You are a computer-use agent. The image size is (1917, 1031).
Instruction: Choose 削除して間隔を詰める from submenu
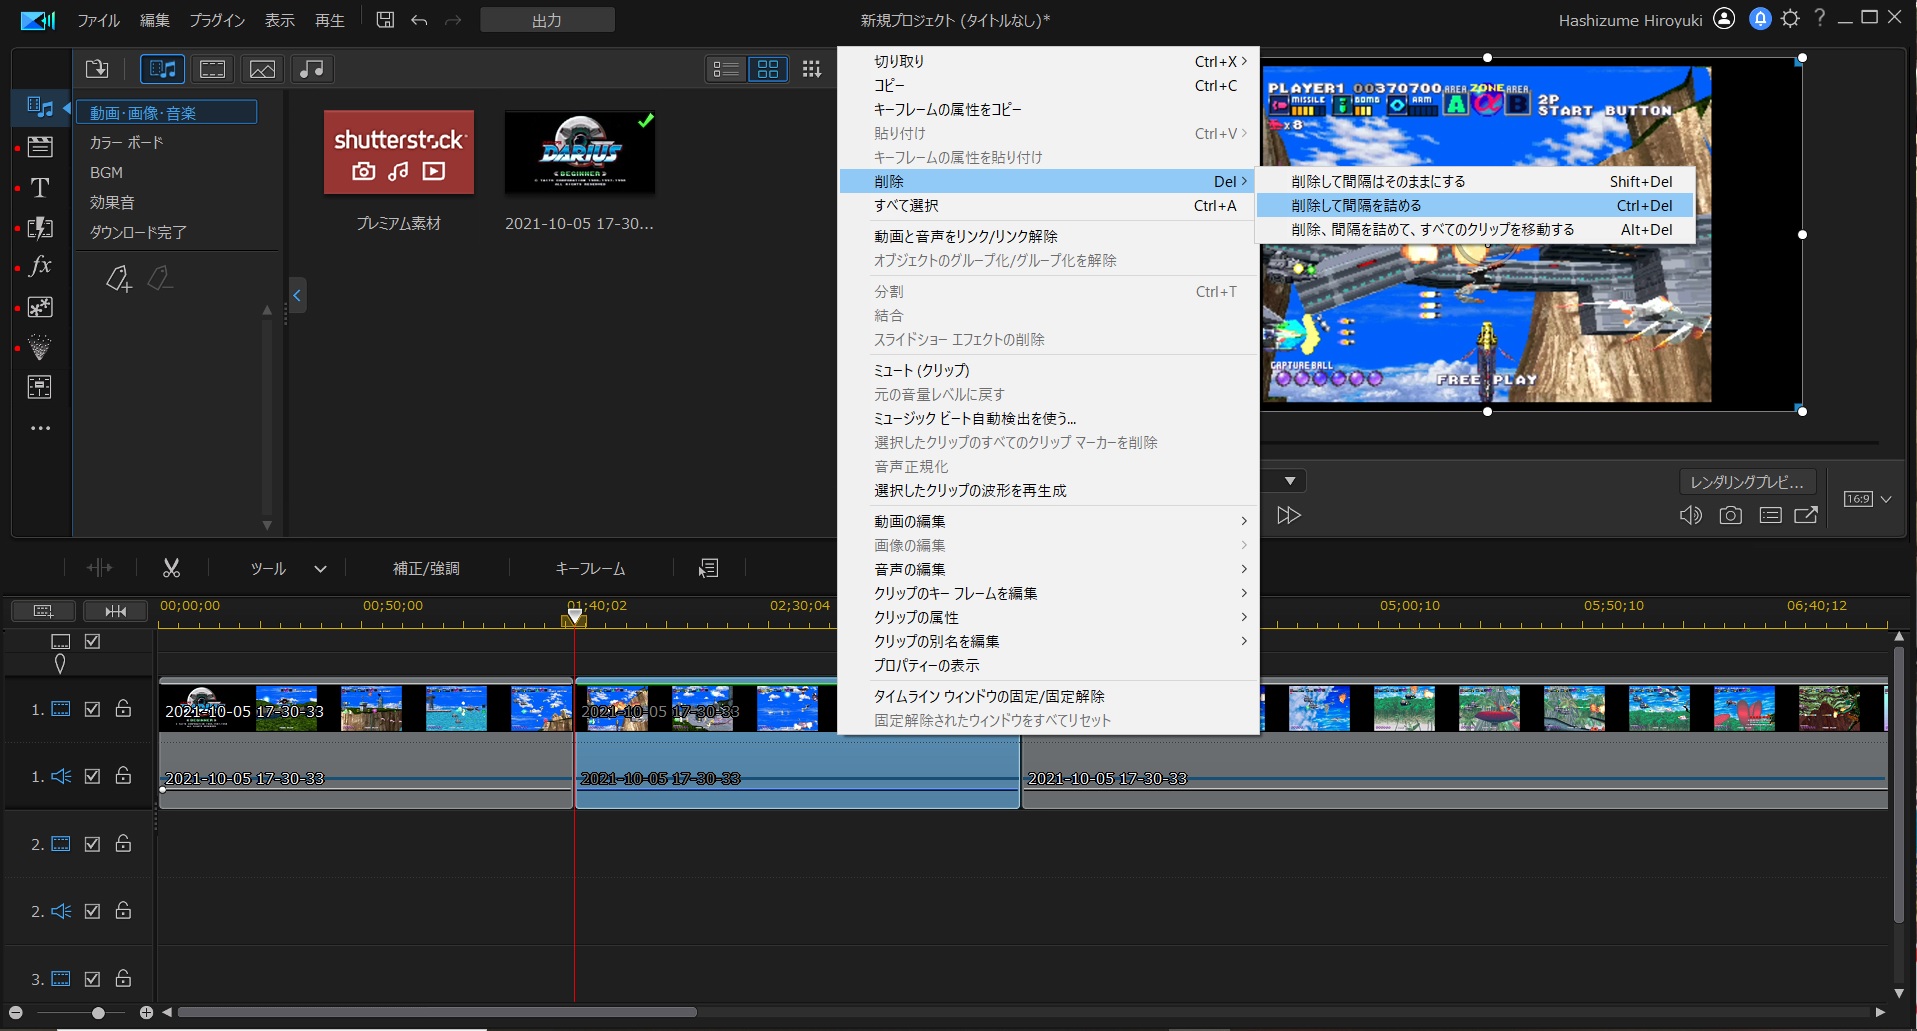coord(1474,205)
